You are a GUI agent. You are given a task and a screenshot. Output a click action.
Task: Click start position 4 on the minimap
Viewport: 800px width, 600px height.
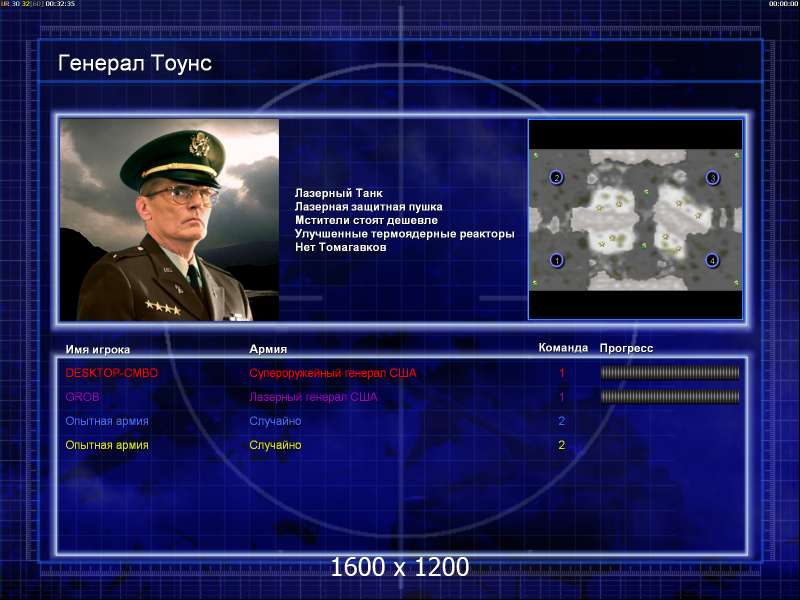click(x=712, y=261)
